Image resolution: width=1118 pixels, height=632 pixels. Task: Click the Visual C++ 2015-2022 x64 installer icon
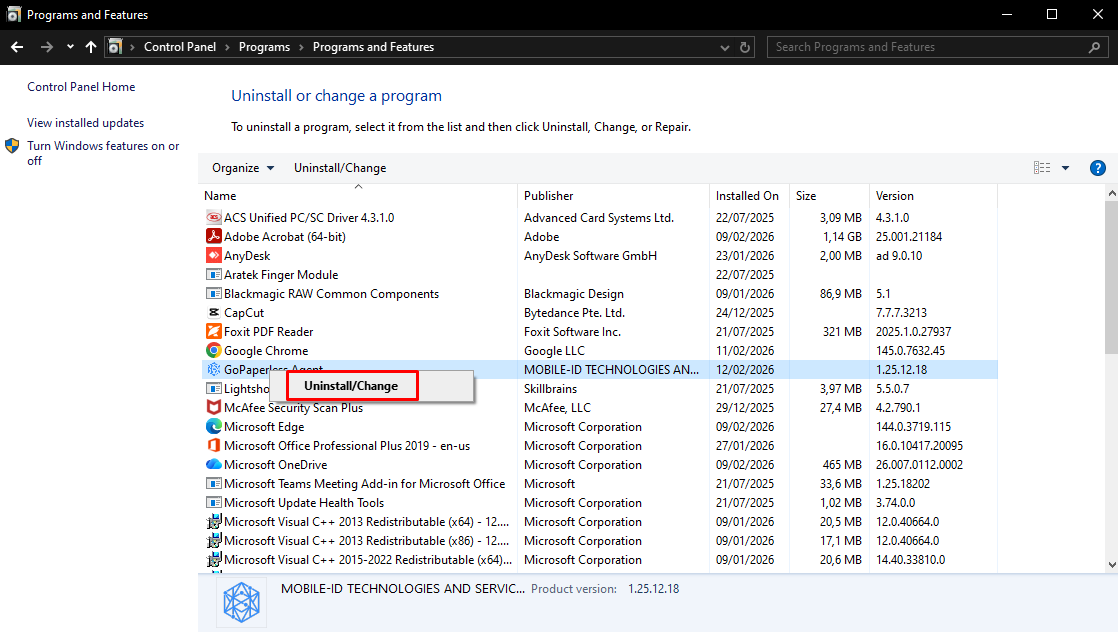213,559
